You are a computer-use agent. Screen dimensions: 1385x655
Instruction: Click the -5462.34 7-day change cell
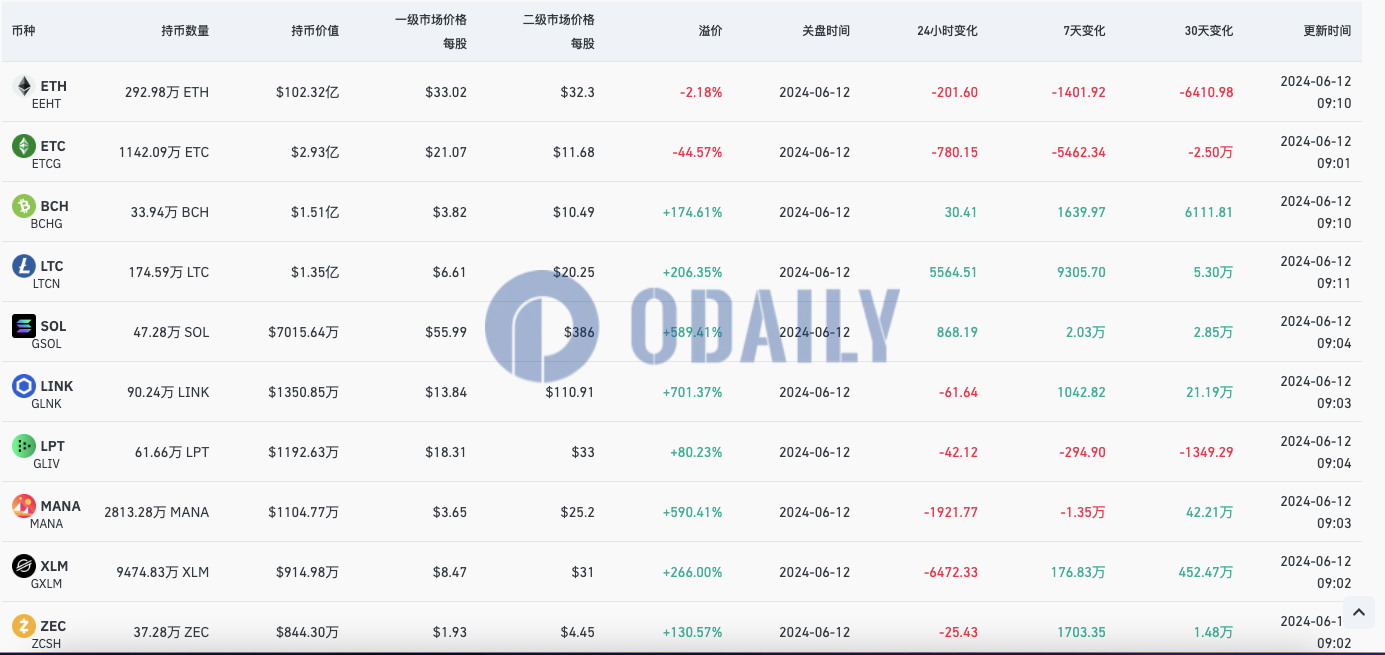[1079, 152]
